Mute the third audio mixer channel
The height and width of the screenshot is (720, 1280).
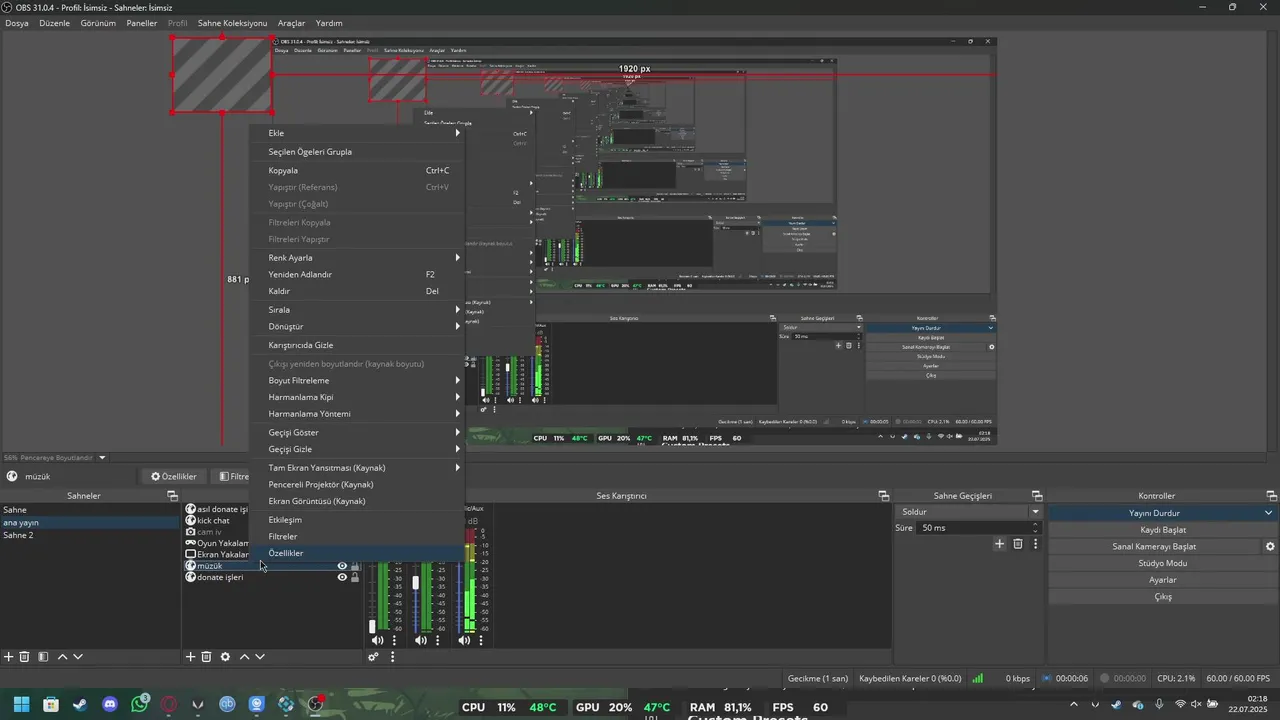point(464,640)
